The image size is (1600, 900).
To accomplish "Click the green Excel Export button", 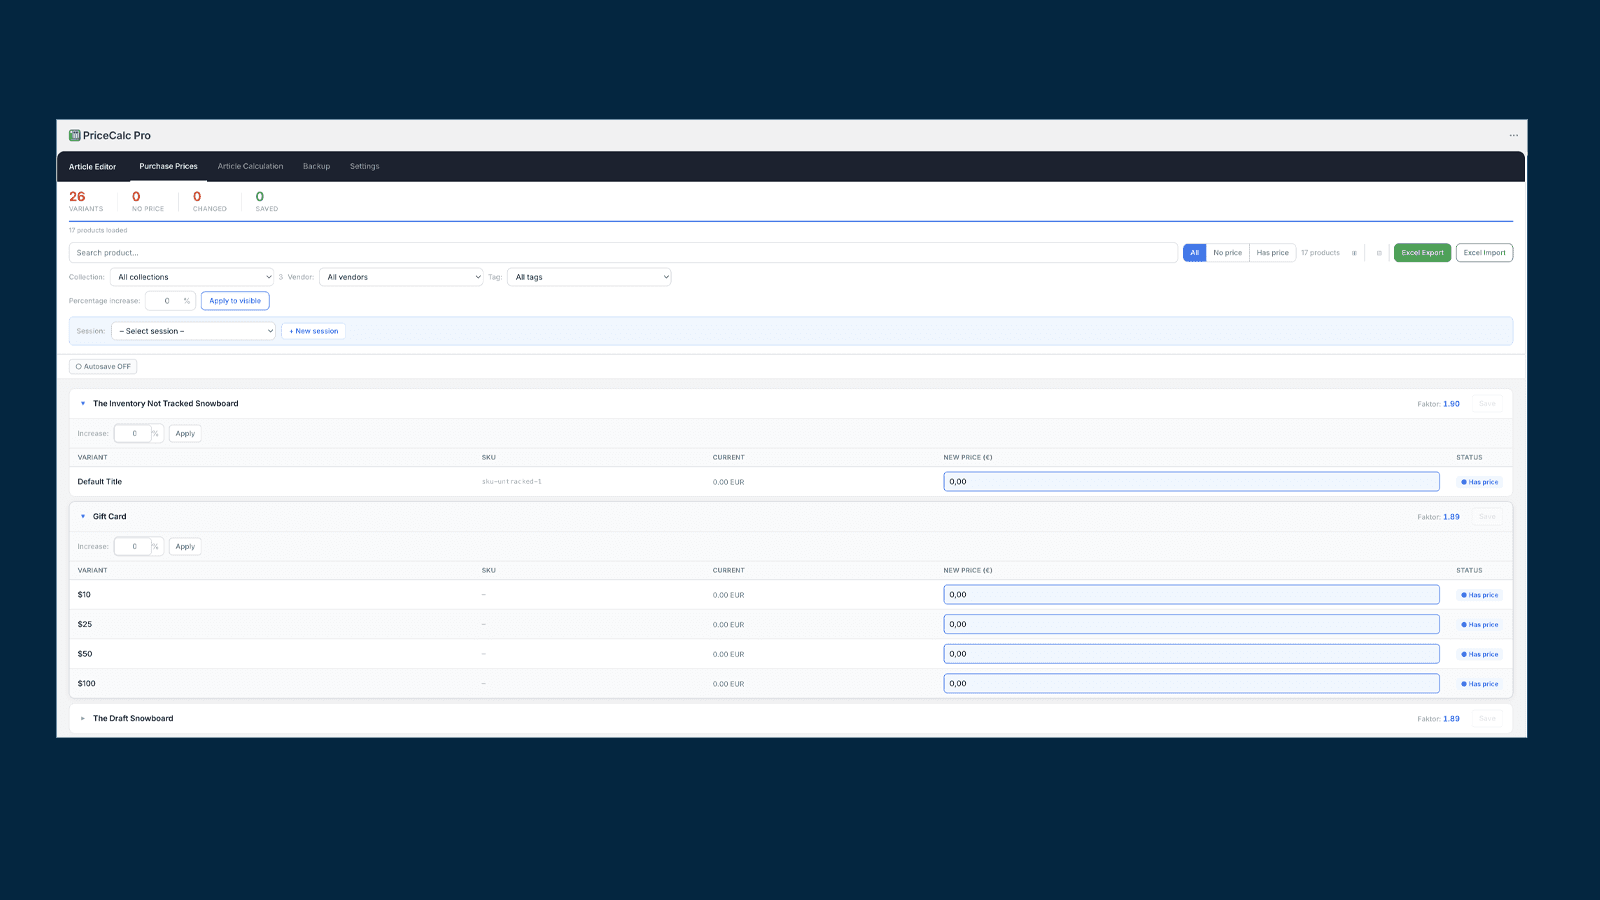I will point(1422,253).
